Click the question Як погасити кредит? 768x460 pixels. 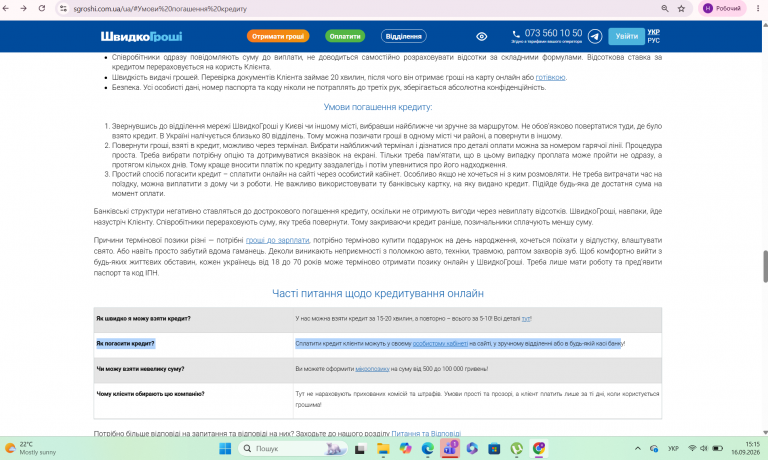coord(125,343)
